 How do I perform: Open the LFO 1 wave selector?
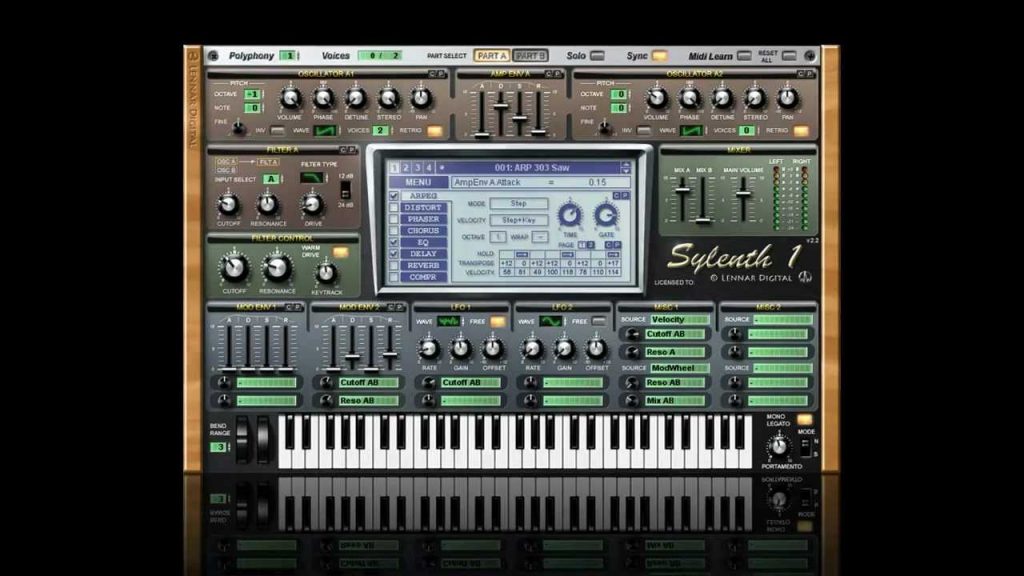449,321
